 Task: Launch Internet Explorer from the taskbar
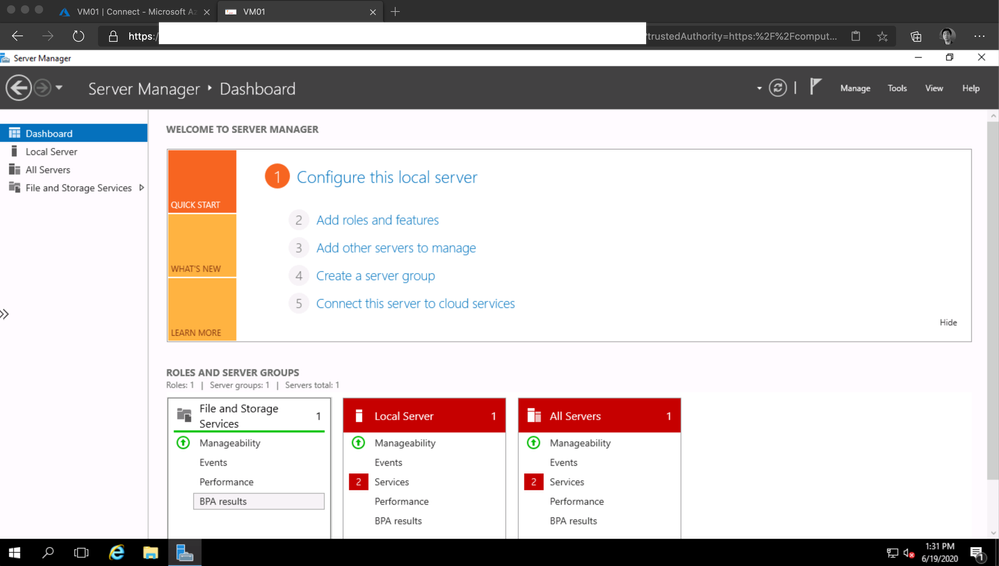click(x=116, y=553)
